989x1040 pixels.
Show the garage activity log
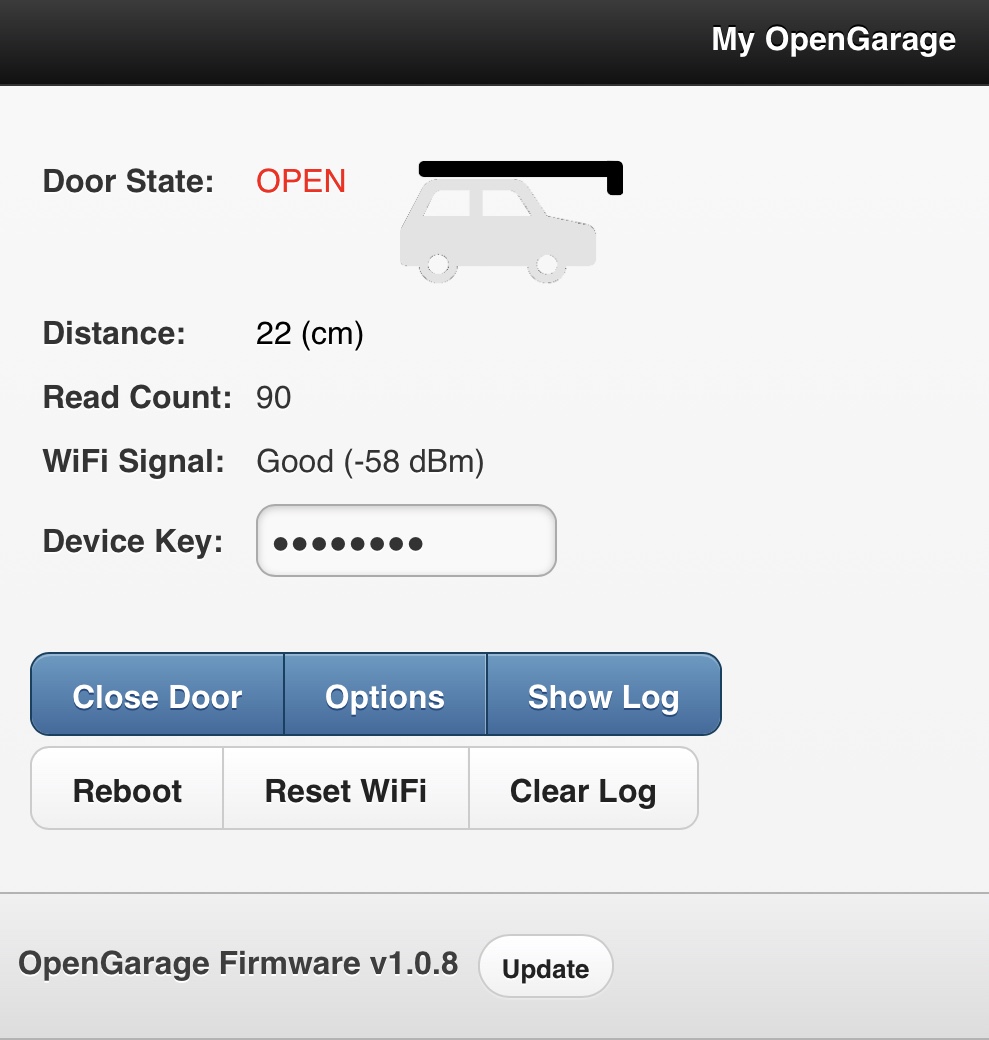point(603,696)
